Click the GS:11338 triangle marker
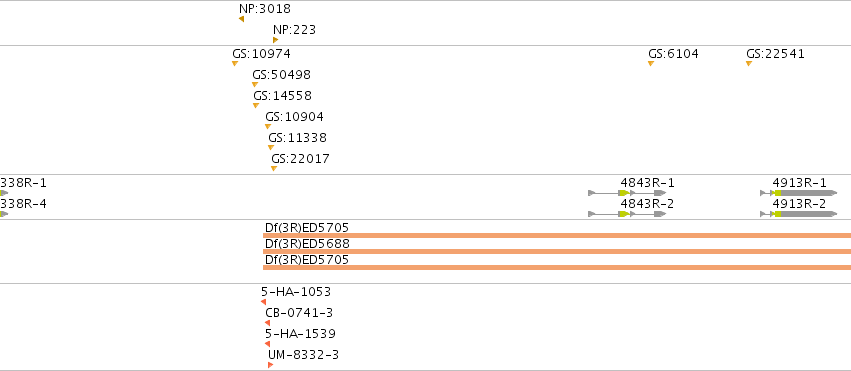 (x=271, y=148)
